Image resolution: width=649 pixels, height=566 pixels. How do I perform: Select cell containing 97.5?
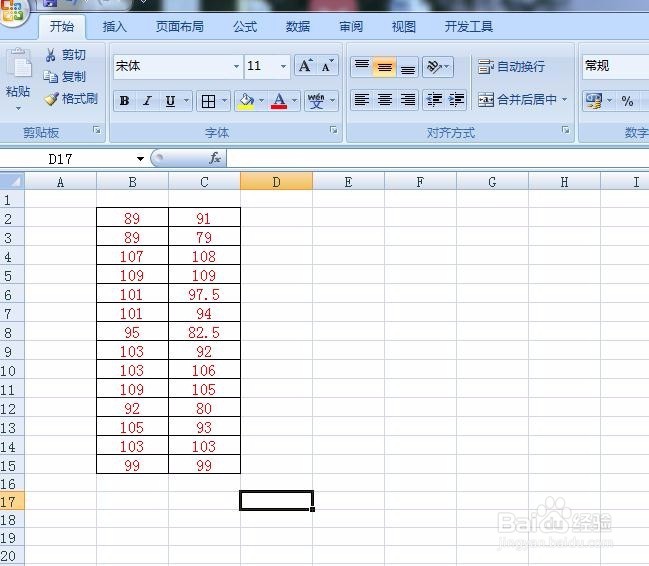point(204,294)
